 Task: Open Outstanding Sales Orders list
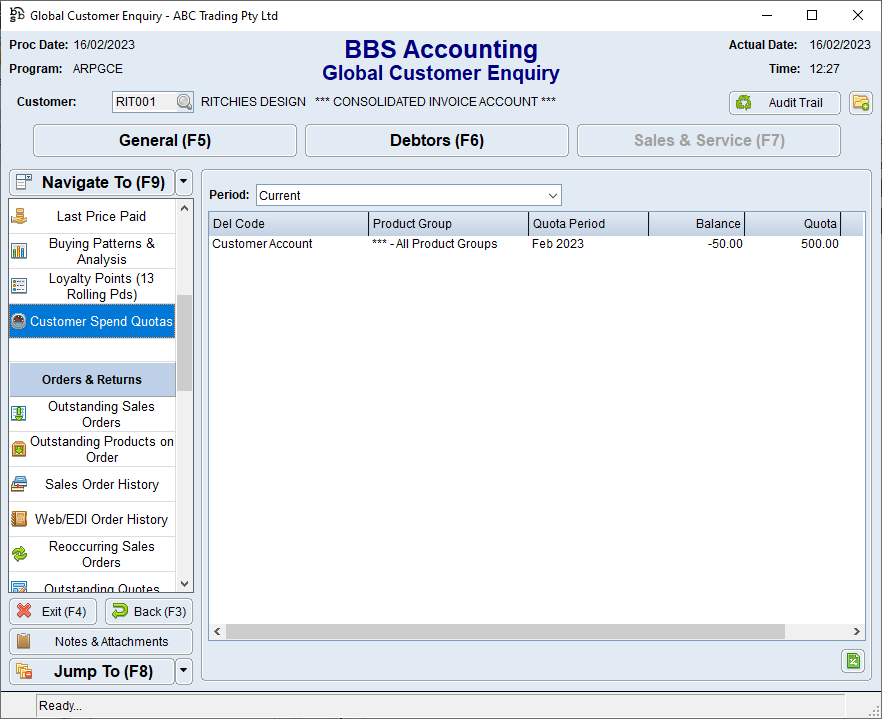101,414
